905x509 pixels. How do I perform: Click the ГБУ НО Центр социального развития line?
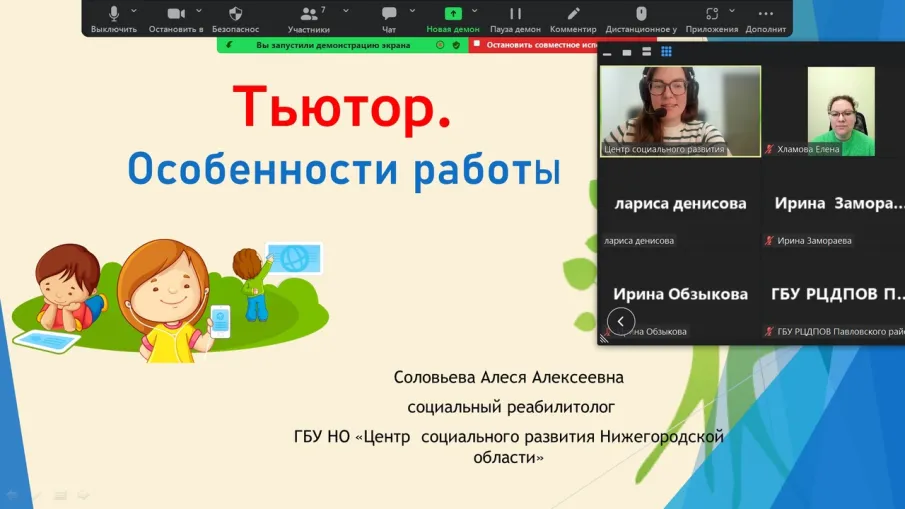click(508, 447)
